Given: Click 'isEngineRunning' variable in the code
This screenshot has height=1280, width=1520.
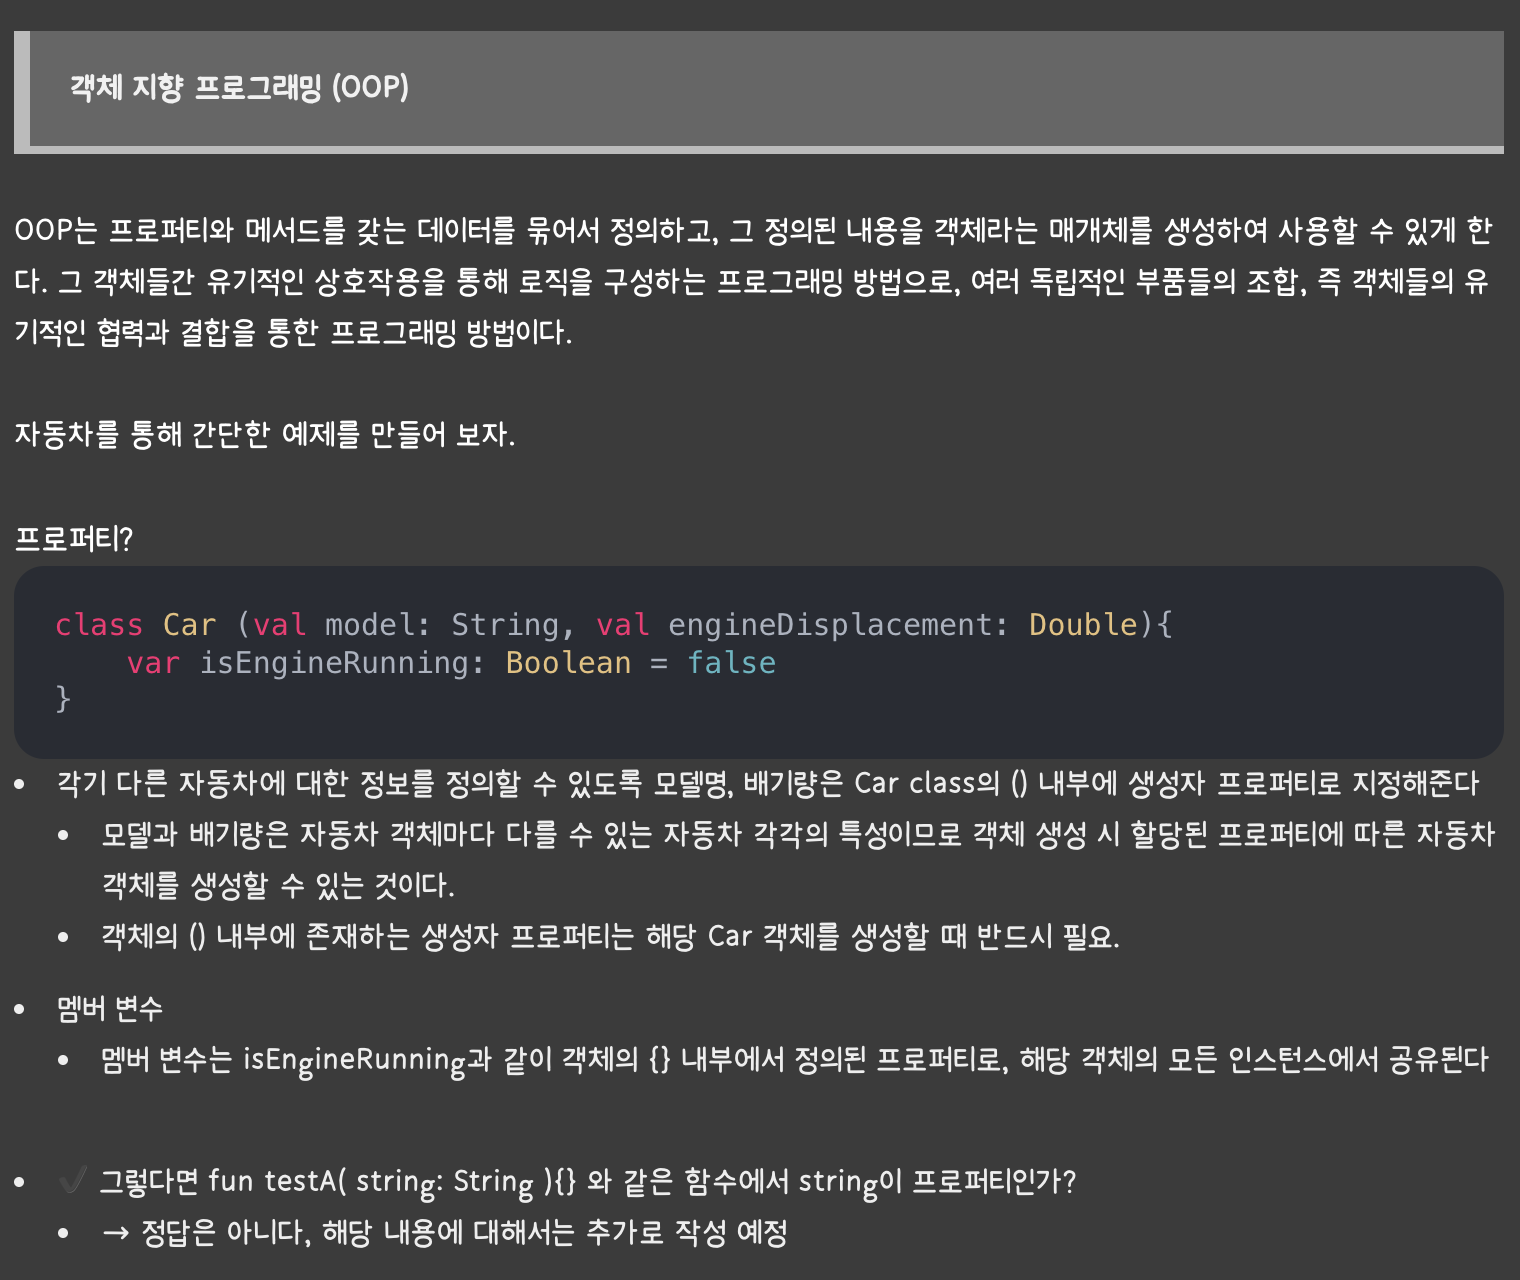Looking at the screenshot, I should (333, 663).
